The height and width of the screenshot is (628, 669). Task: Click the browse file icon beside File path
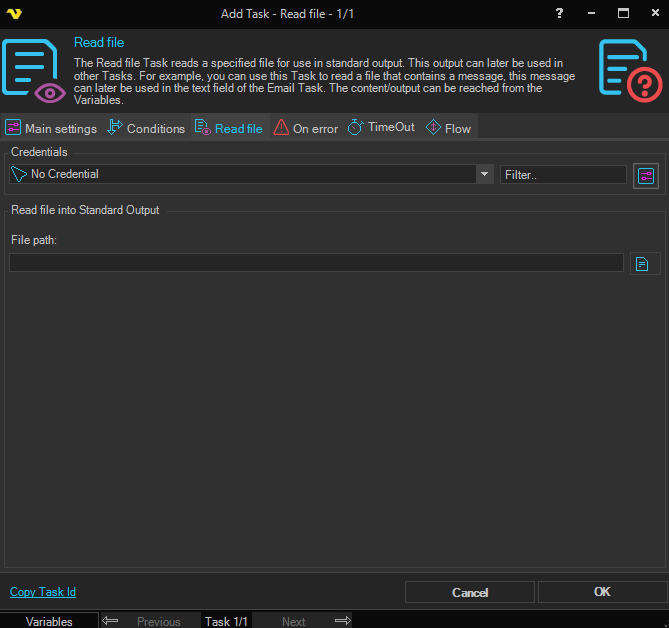click(644, 264)
